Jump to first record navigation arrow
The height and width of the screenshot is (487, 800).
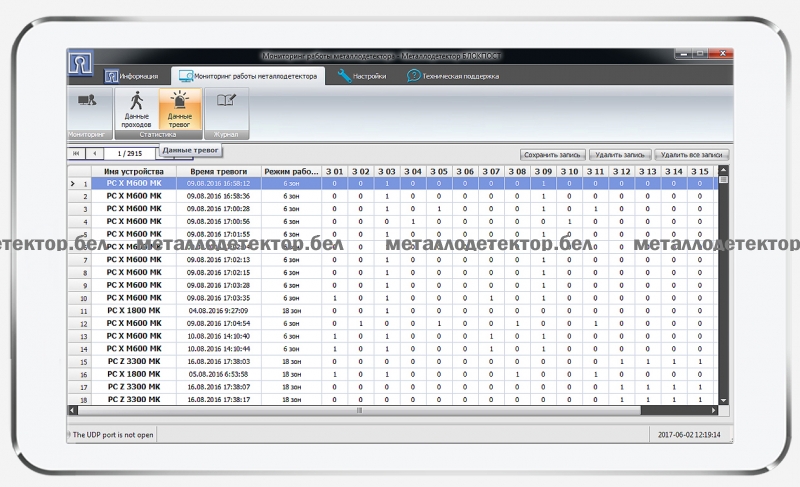(x=76, y=154)
